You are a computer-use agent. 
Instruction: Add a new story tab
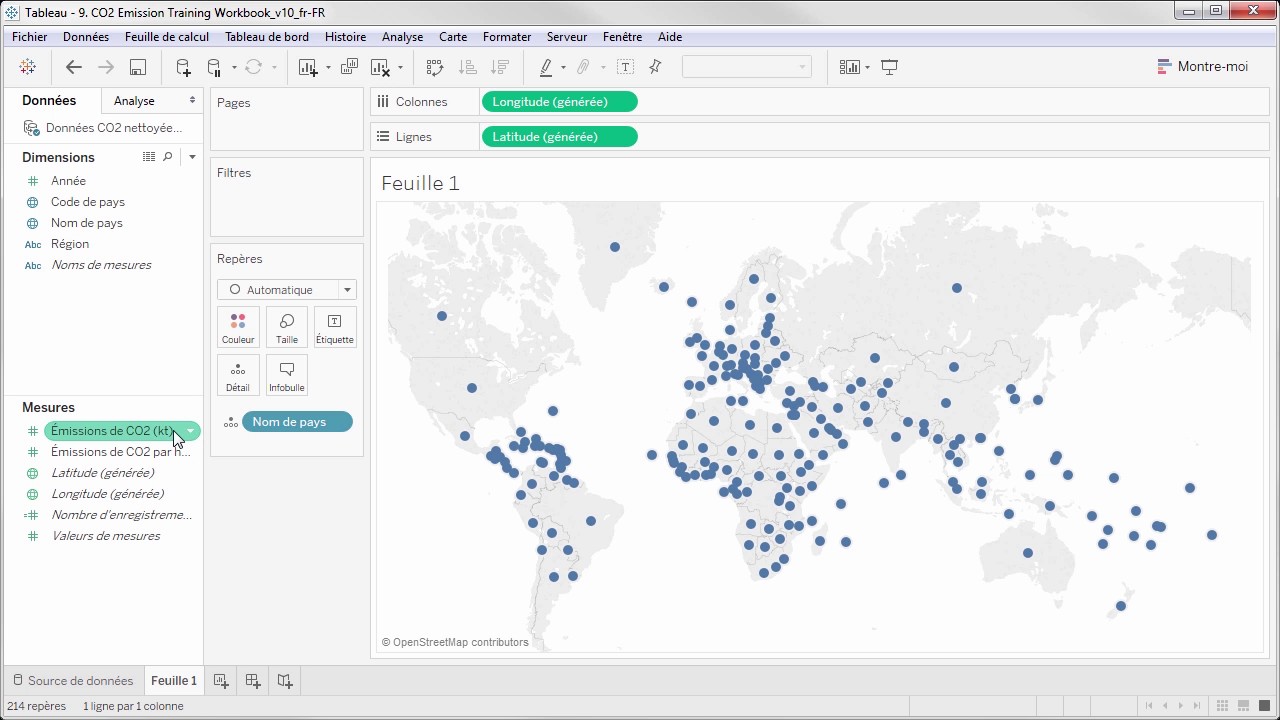(x=285, y=681)
